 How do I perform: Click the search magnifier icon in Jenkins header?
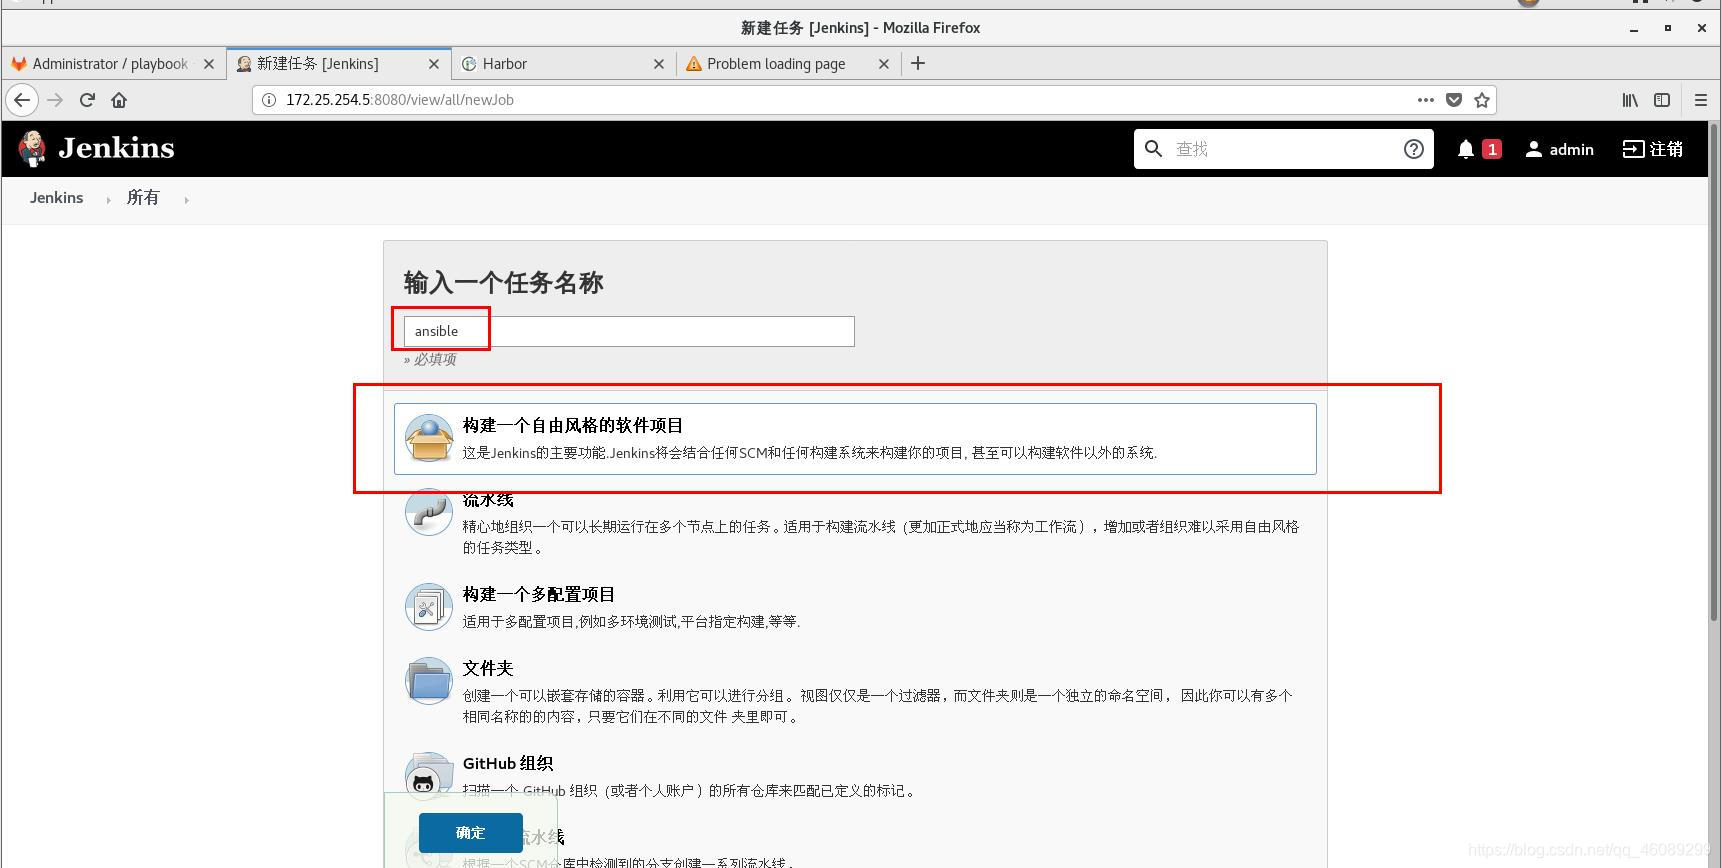click(x=1153, y=149)
